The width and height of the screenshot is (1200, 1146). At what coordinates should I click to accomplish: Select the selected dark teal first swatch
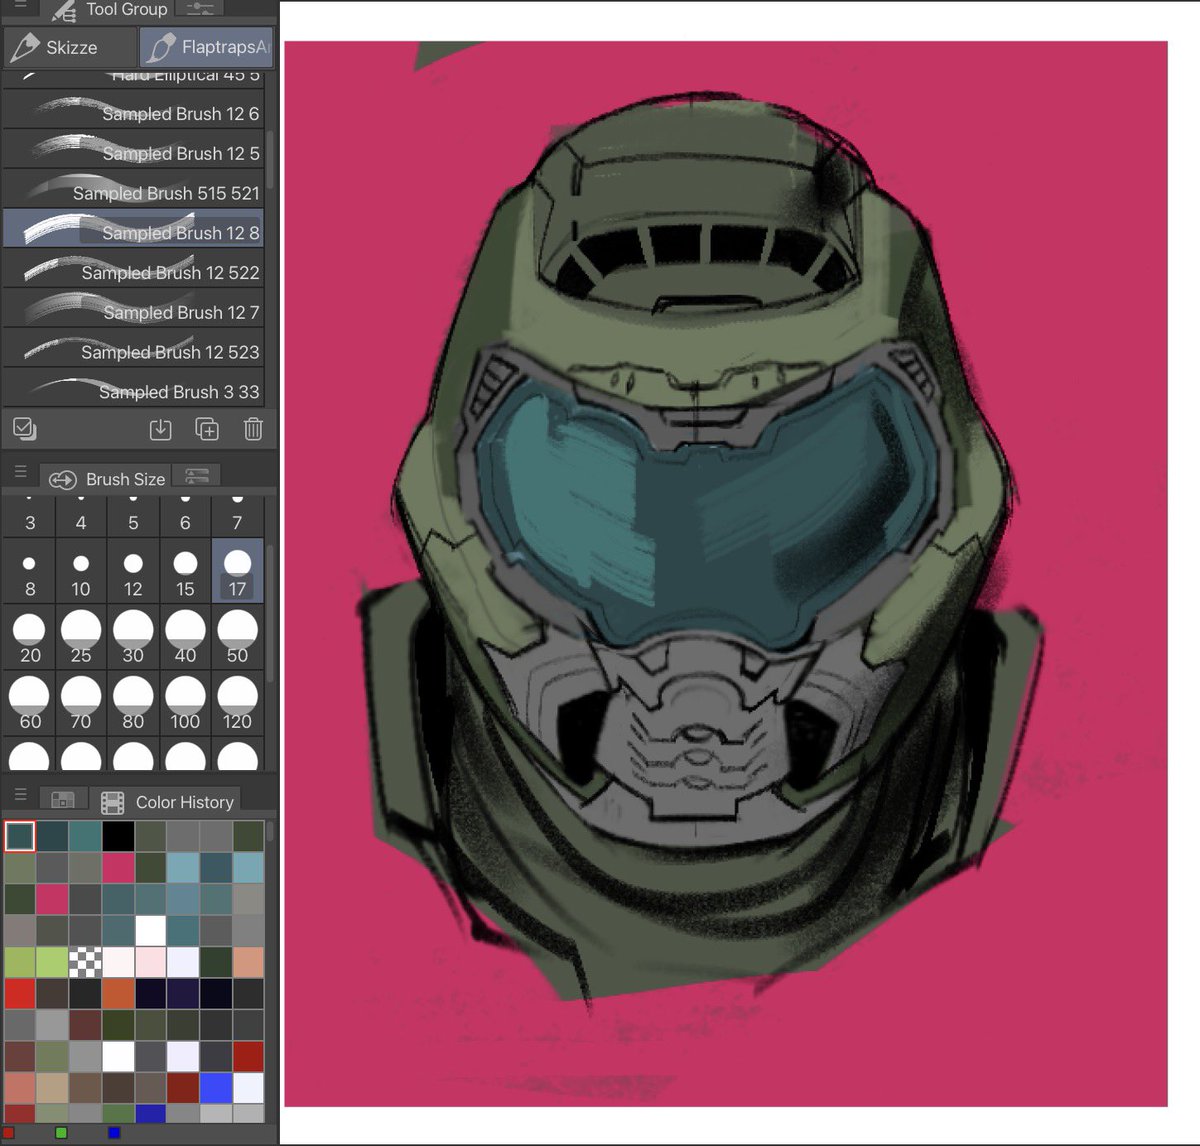20,836
